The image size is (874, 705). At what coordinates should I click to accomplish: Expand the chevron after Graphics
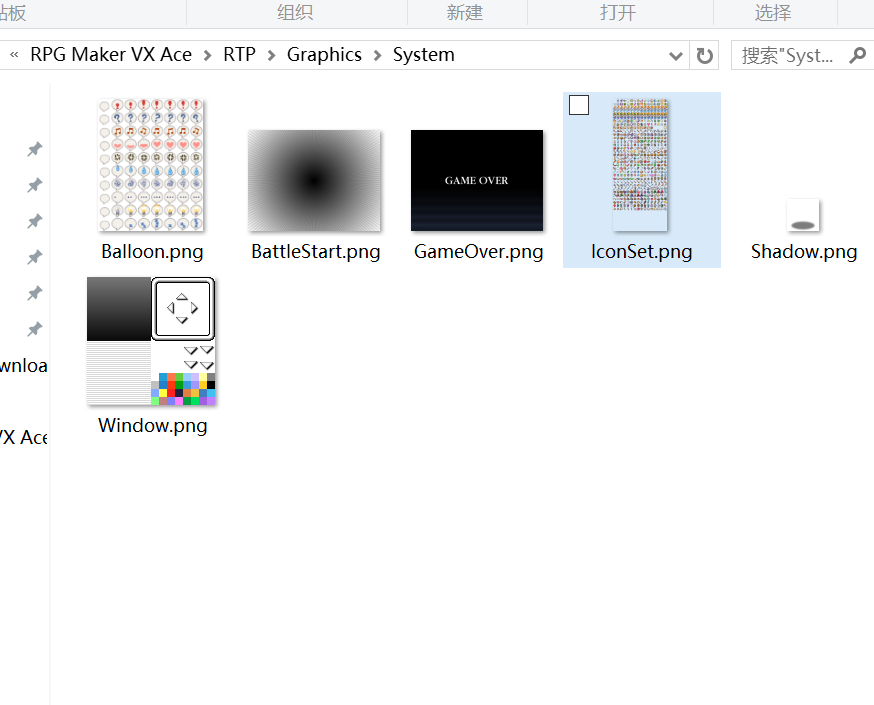point(377,55)
